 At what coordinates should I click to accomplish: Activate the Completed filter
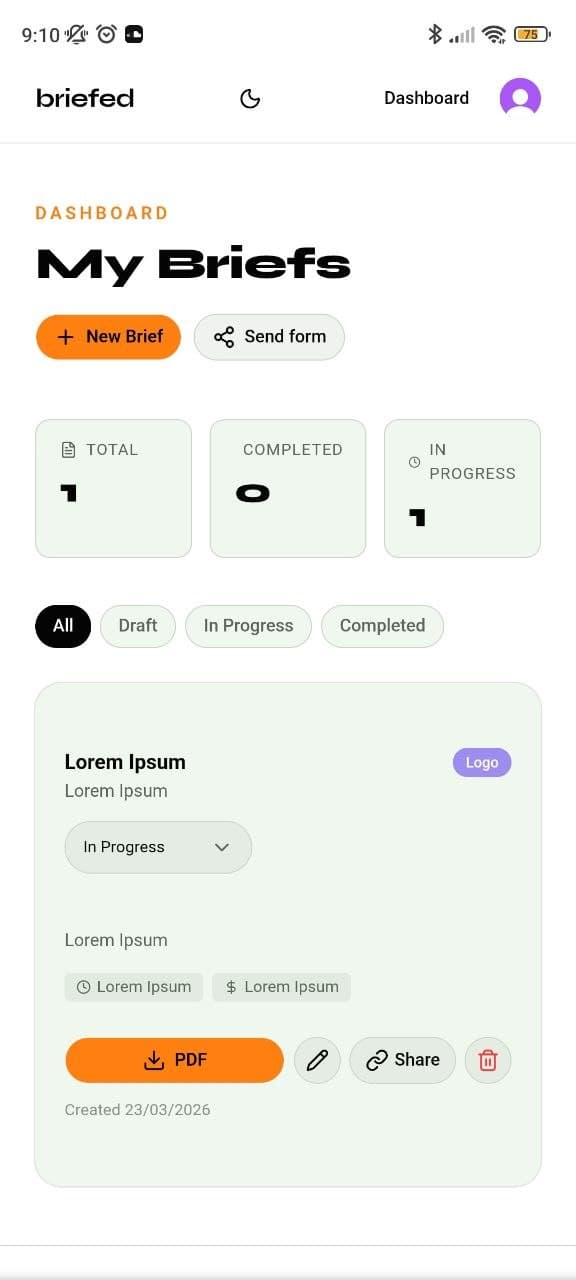tap(382, 626)
